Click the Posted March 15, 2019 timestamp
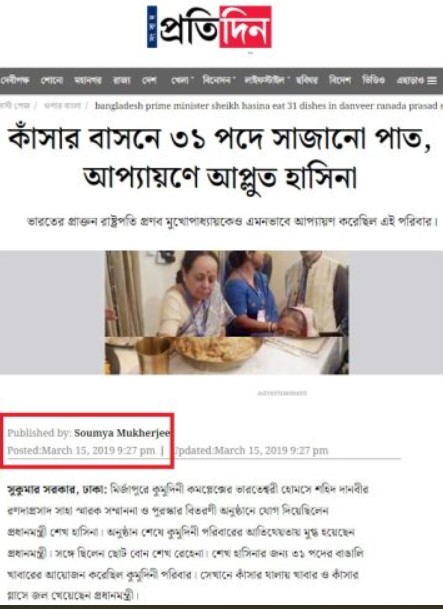This screenshot has width=443, height=609. 81,451
